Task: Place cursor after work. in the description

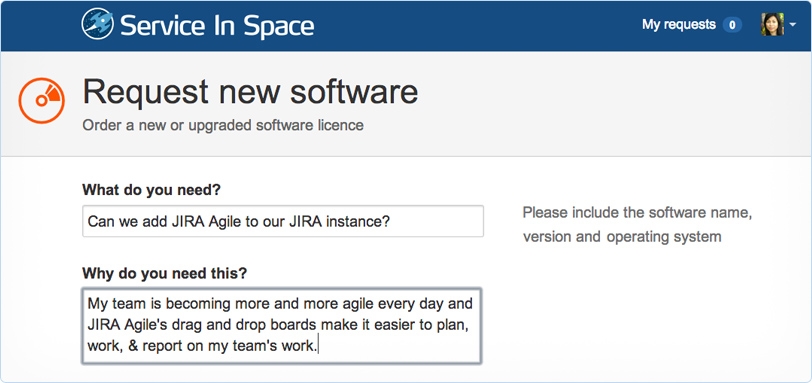Action: click(317, 346)
